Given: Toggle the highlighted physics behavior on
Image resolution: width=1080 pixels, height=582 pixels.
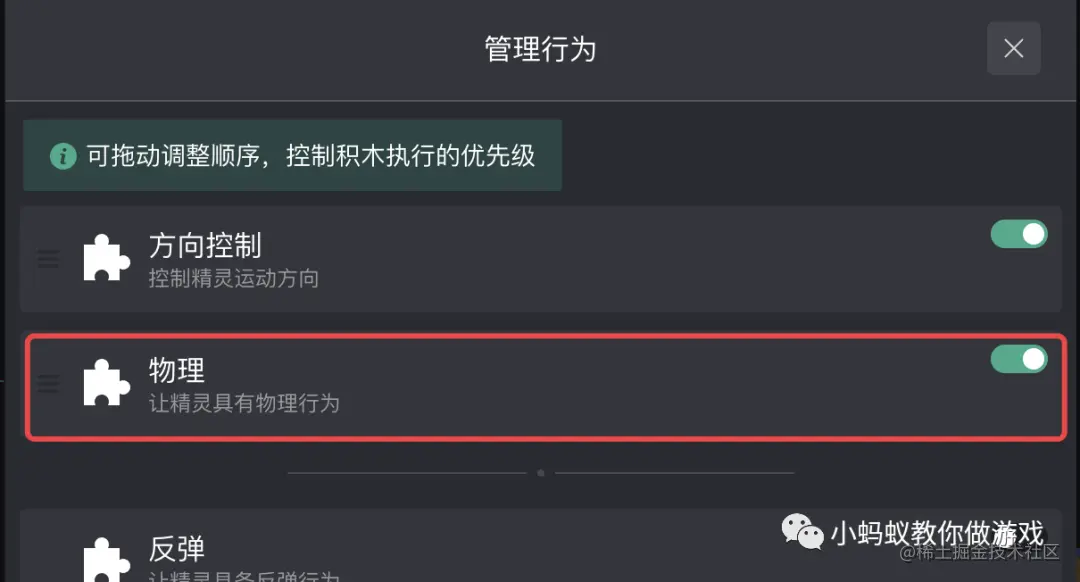Looking at the screenshot, I should point(1019,358).
